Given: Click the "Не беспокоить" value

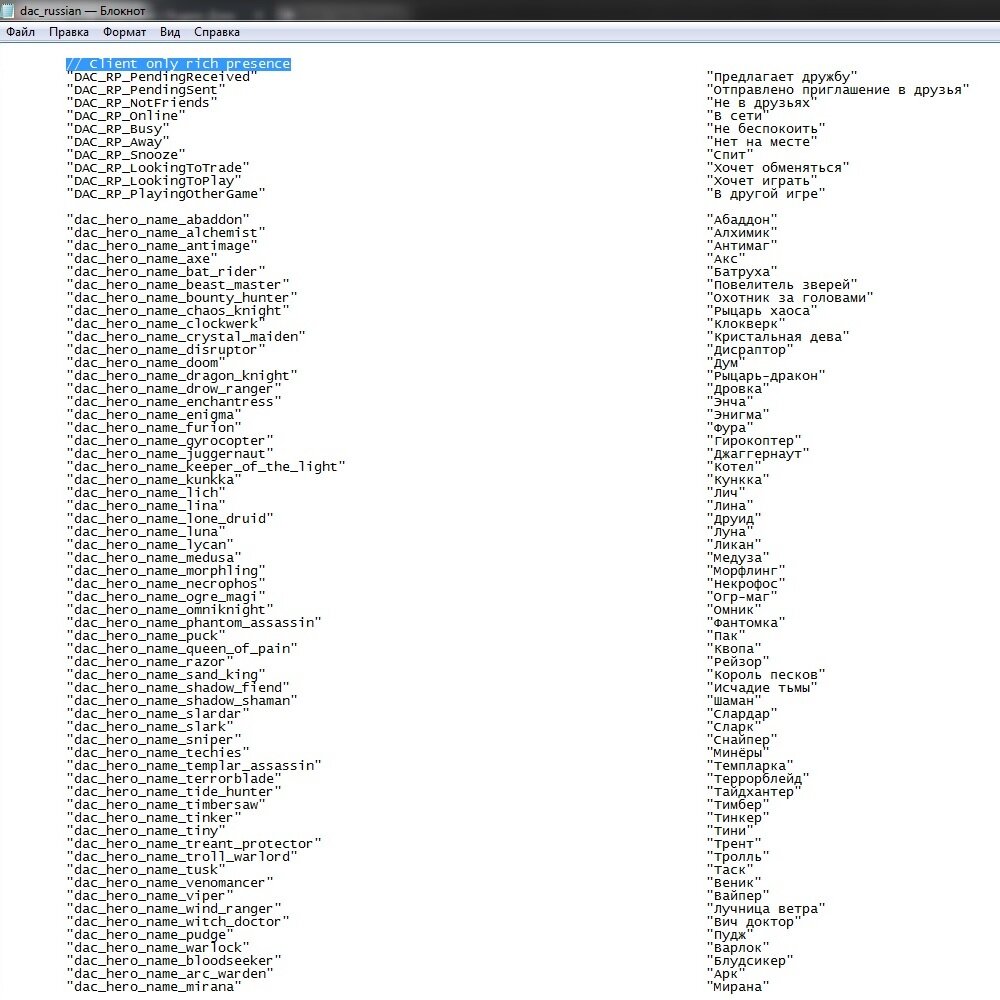Looking at the screenshot, I should tap(766, 129).
